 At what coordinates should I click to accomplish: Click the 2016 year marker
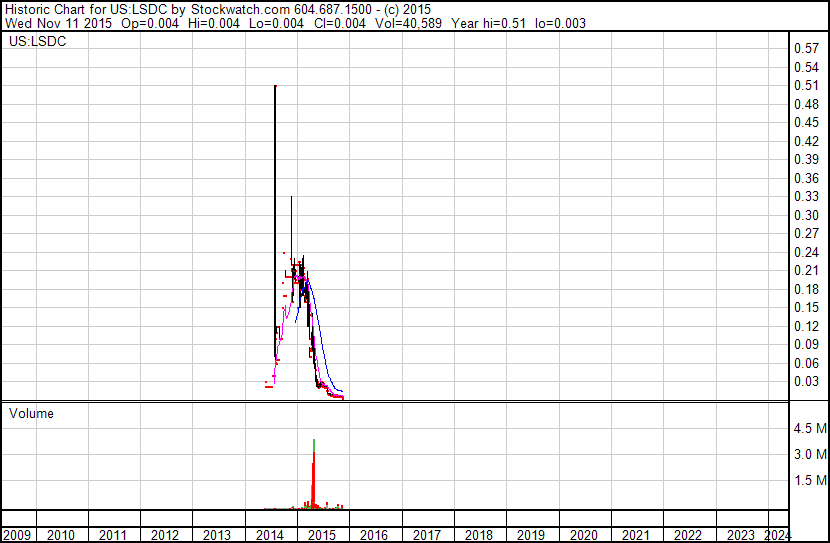pyautogui.click(x=374, y=535)
